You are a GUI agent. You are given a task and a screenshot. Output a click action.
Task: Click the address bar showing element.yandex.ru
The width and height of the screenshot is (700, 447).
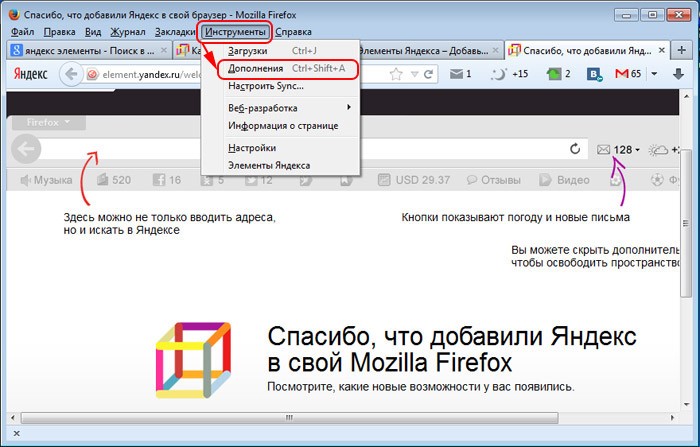[152, 75]
